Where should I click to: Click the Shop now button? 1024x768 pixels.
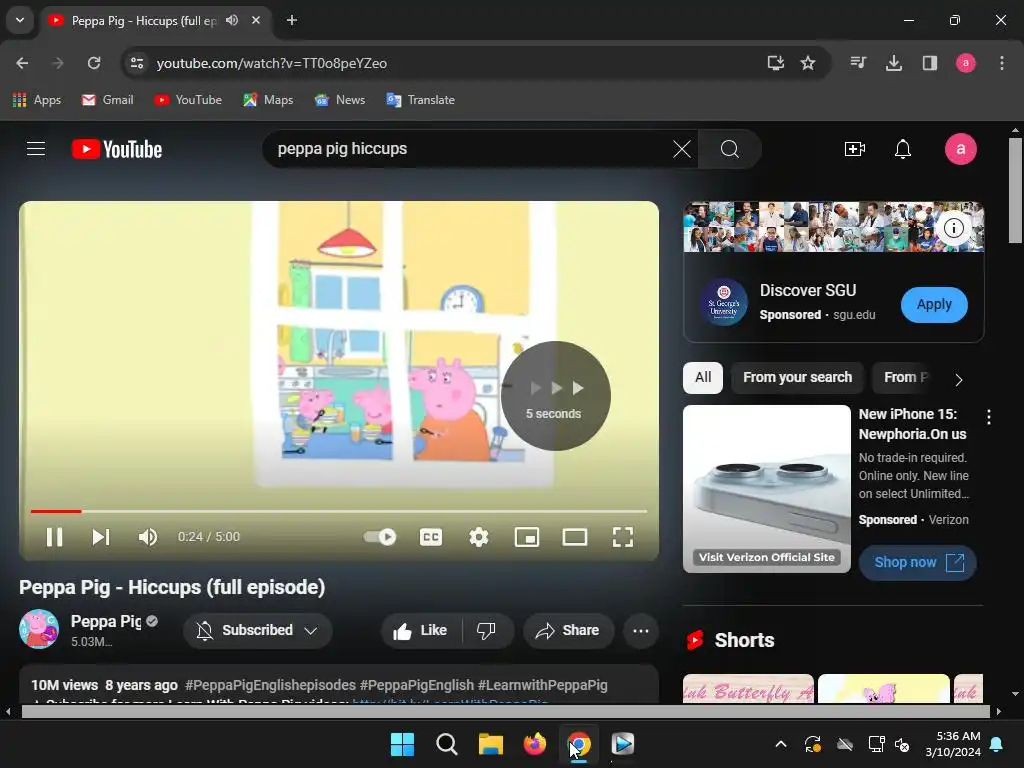pyautogui.click(x=917, y=562)
